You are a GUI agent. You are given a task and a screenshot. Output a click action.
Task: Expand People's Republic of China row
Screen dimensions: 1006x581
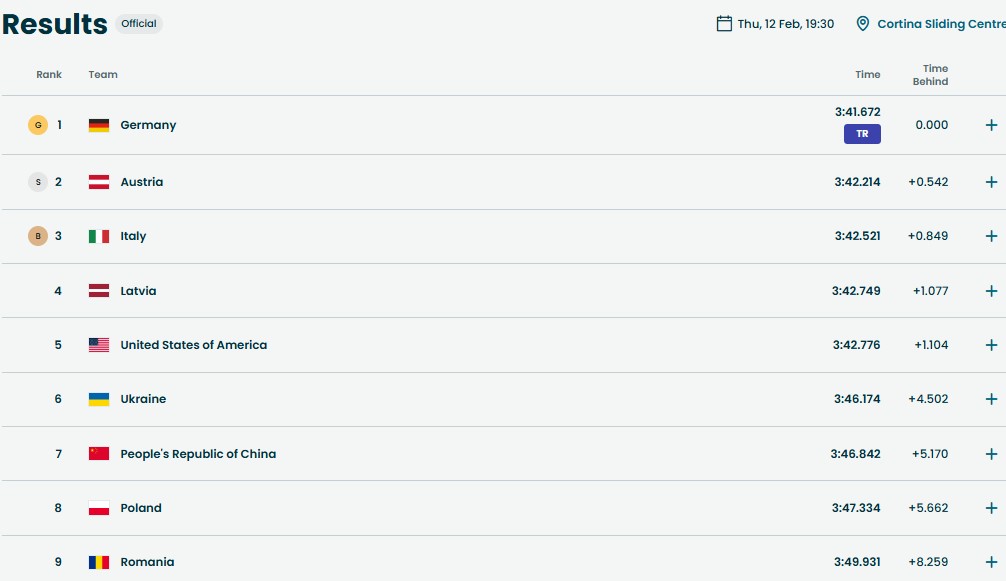pos(991,454)
